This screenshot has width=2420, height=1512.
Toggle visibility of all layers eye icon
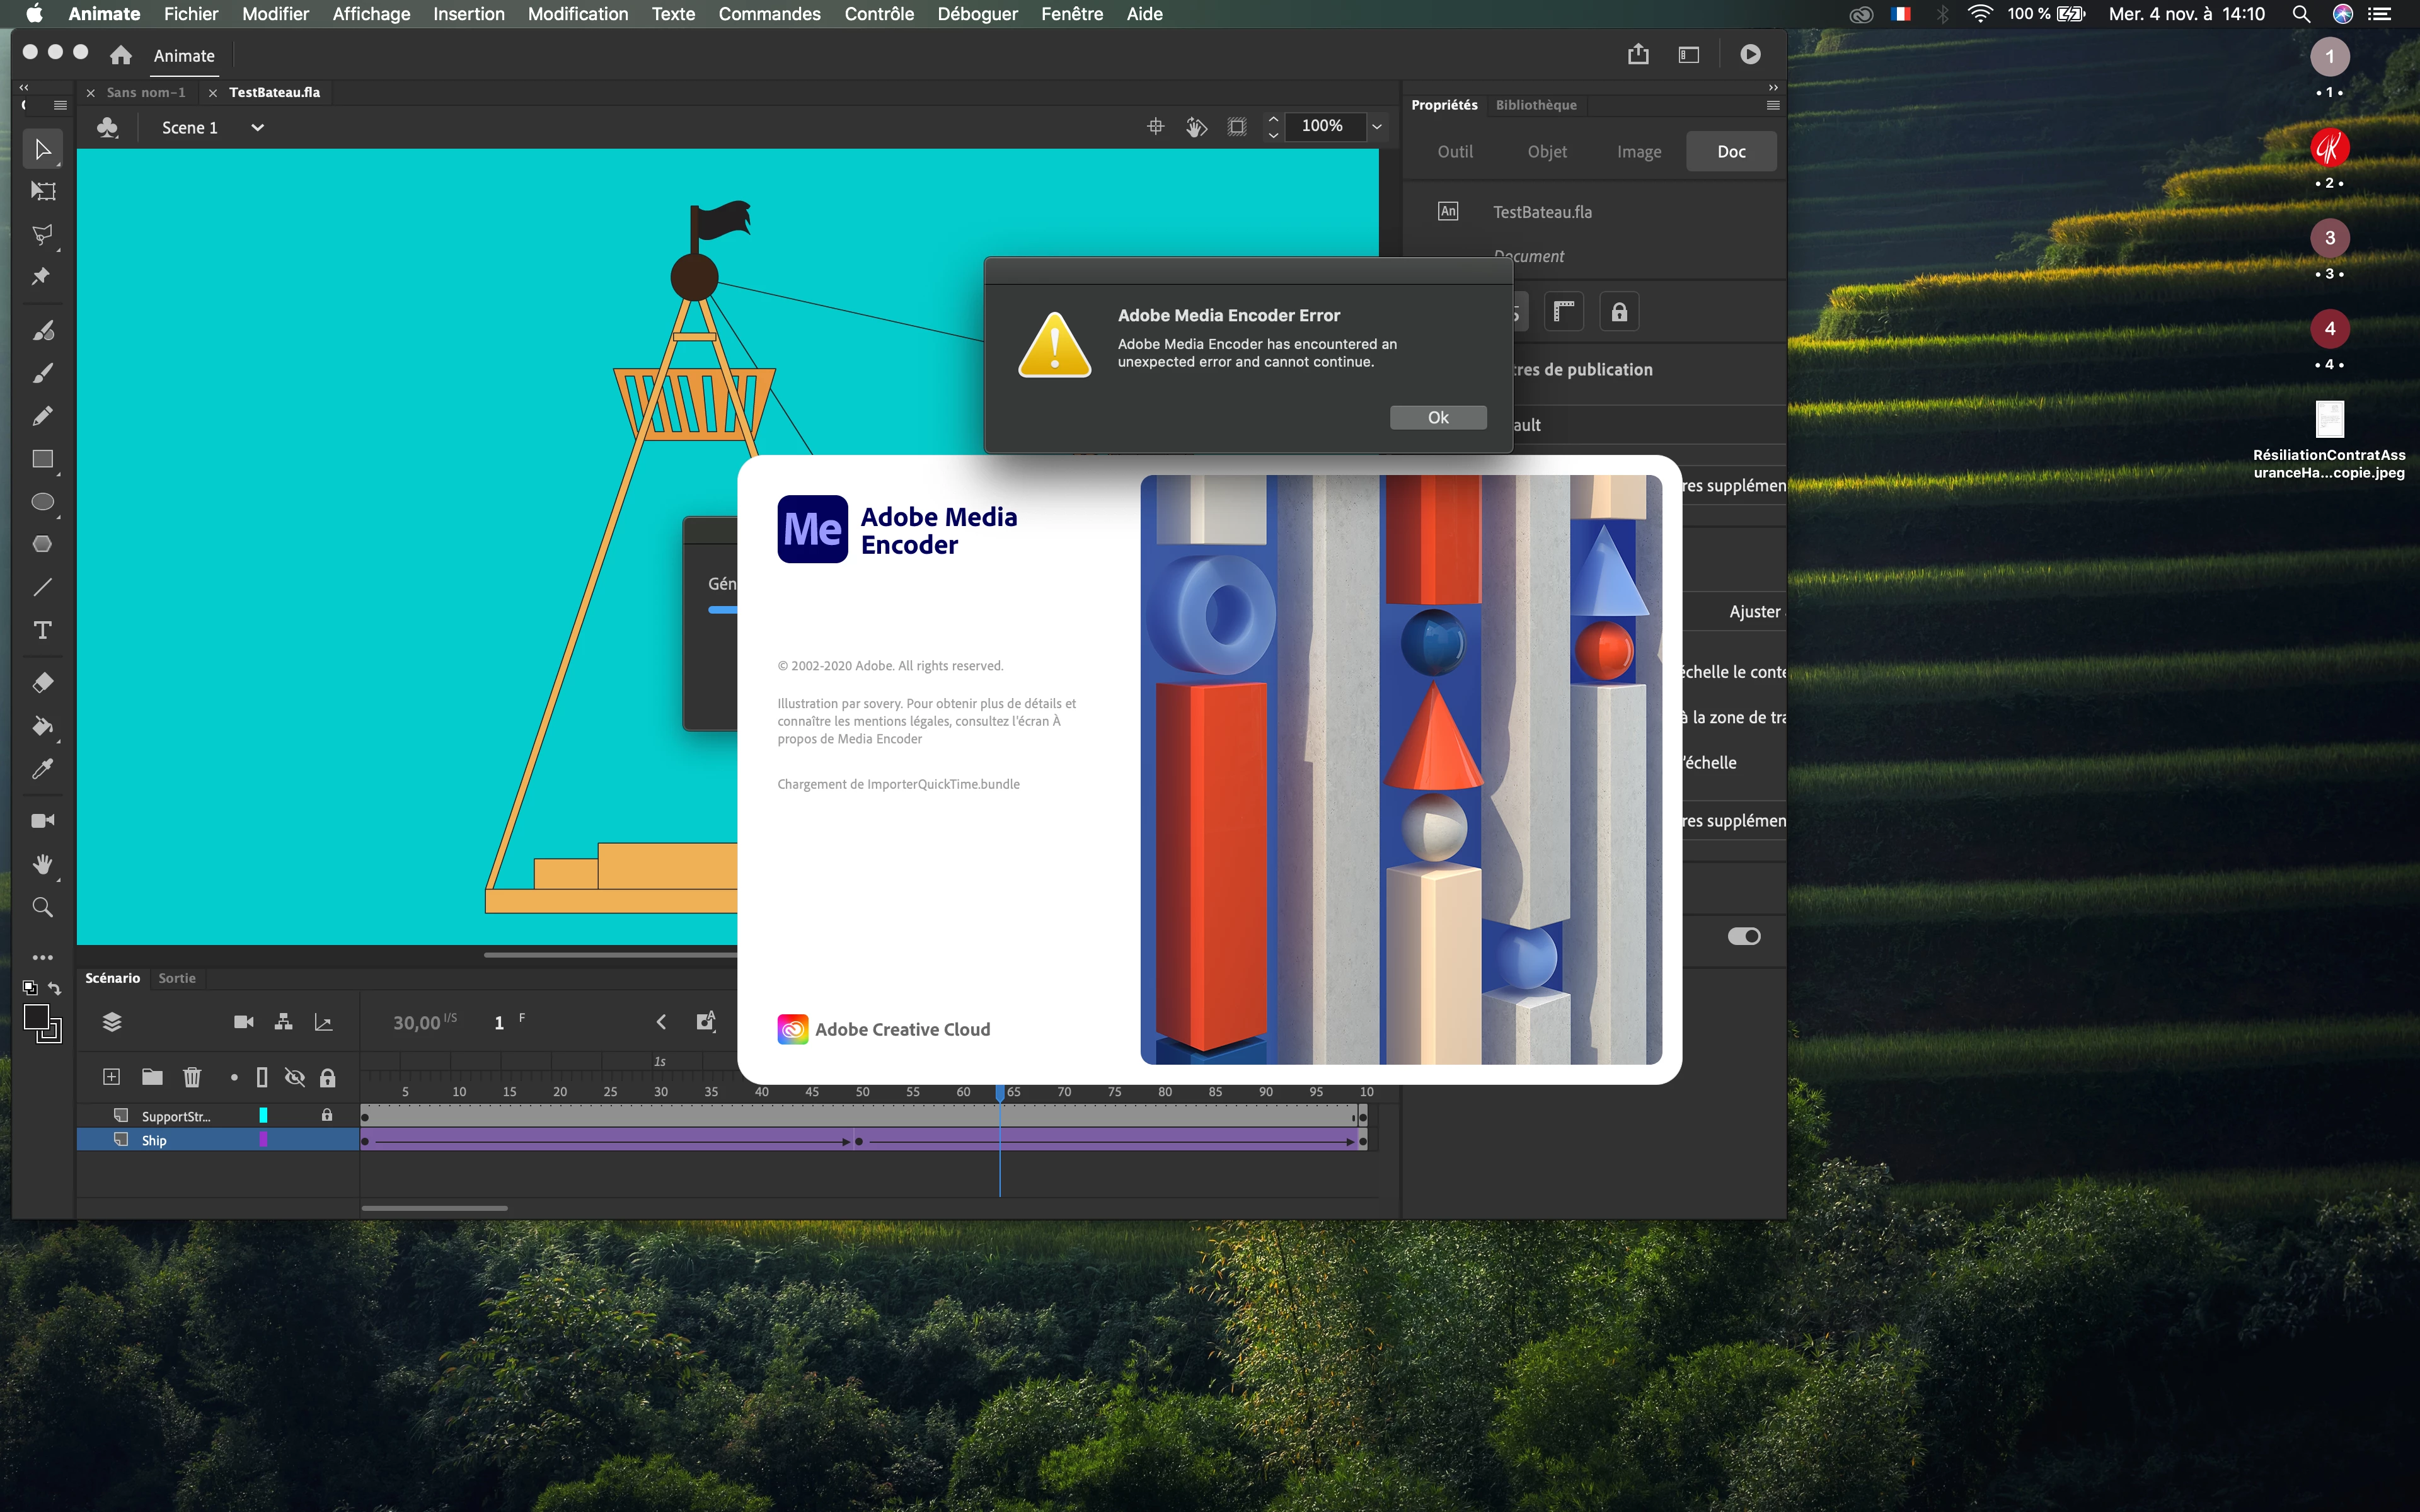click(x=294, y=1077)
